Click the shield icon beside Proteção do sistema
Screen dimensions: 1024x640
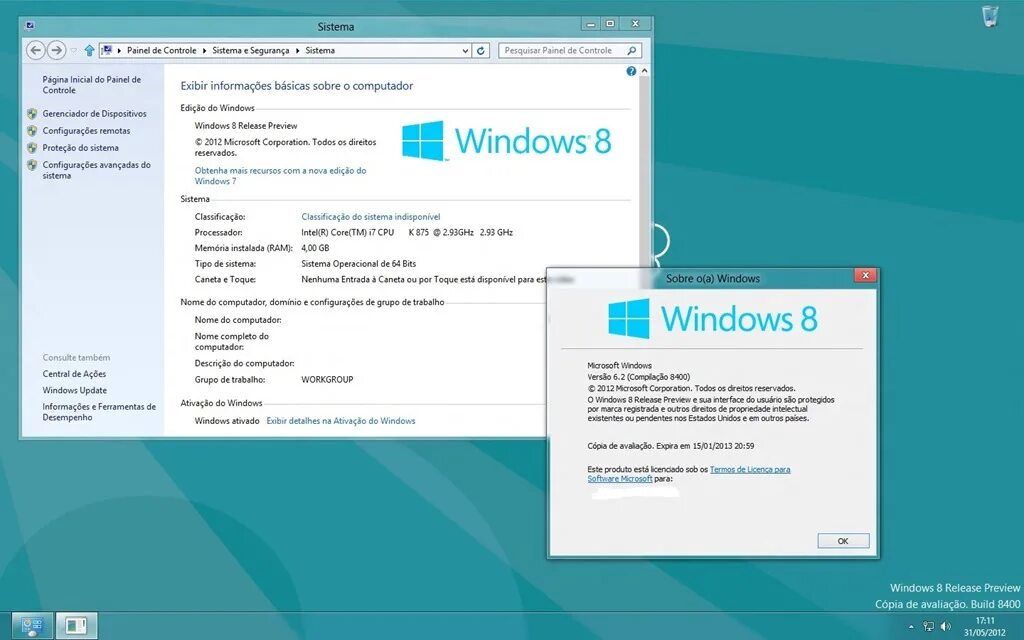(32, 148)
